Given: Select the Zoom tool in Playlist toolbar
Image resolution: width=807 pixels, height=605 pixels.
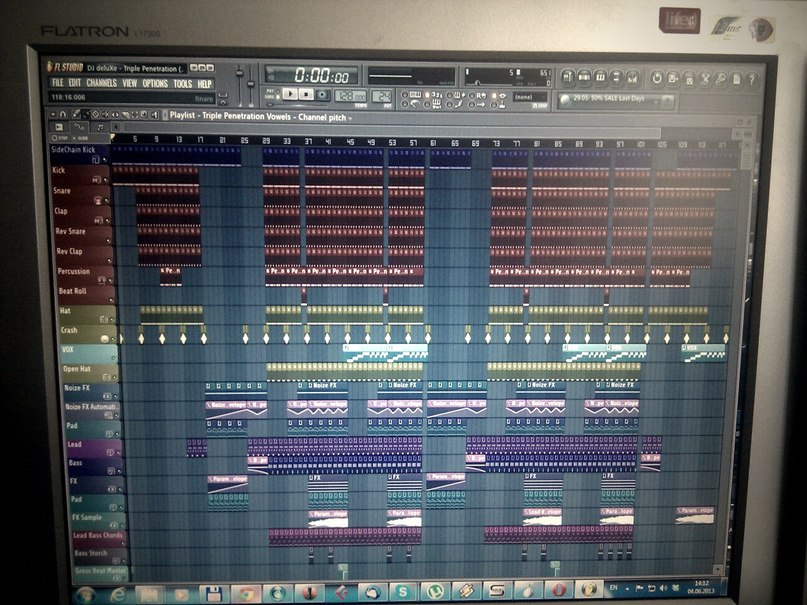Looking at the screenshot, I should (x=144, y=114).
